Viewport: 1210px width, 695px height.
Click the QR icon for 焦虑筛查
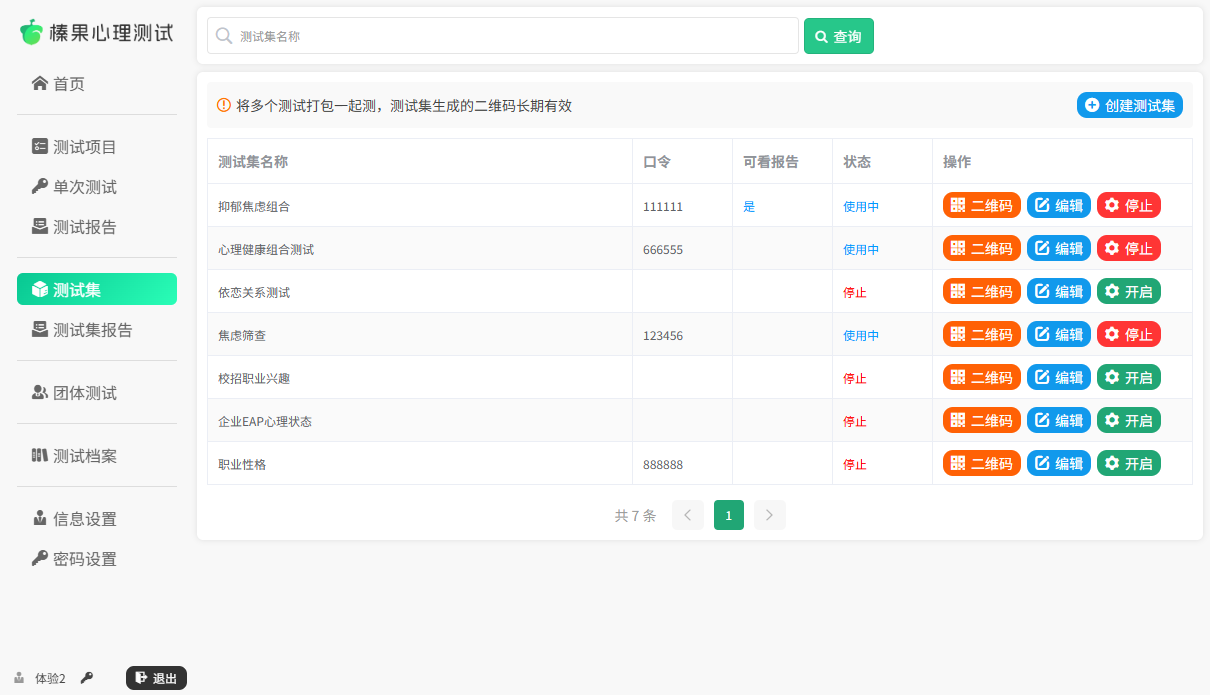[958, 334]
